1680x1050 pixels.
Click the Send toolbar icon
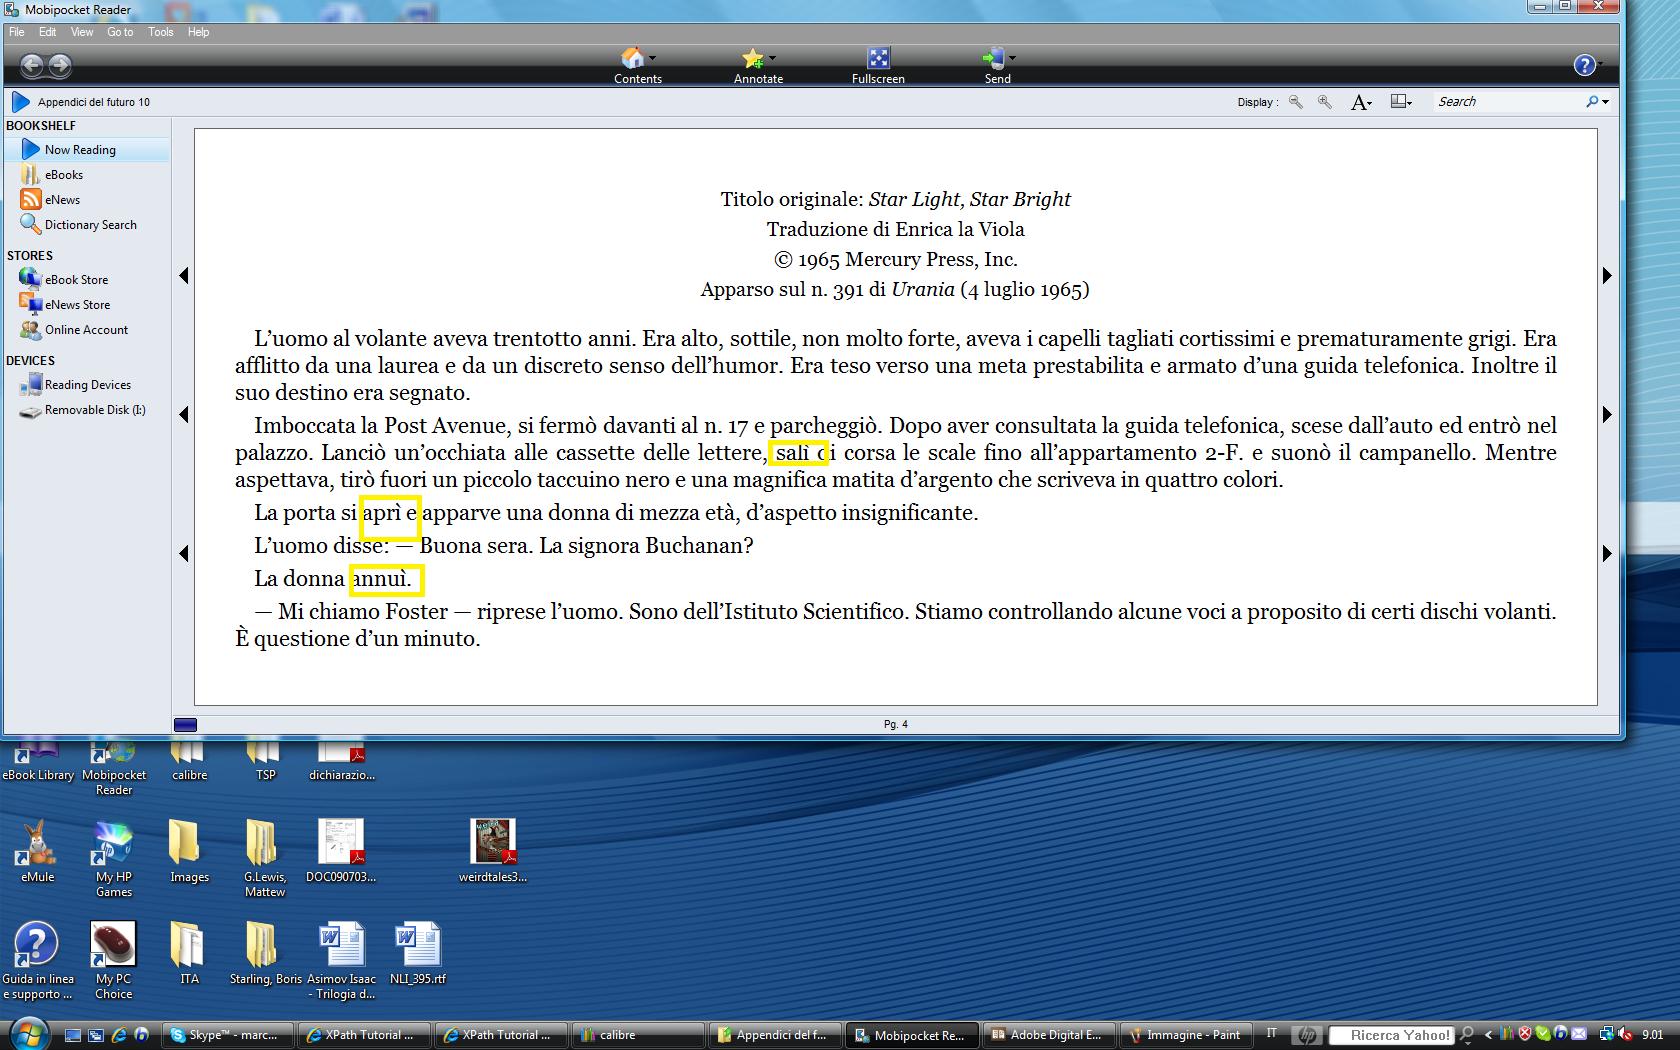(993, 58)
